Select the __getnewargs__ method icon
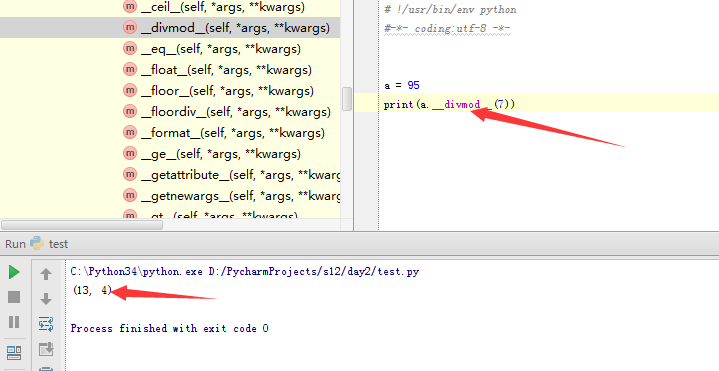Viewport: 719px width, 371px height. tap(130, 195)
